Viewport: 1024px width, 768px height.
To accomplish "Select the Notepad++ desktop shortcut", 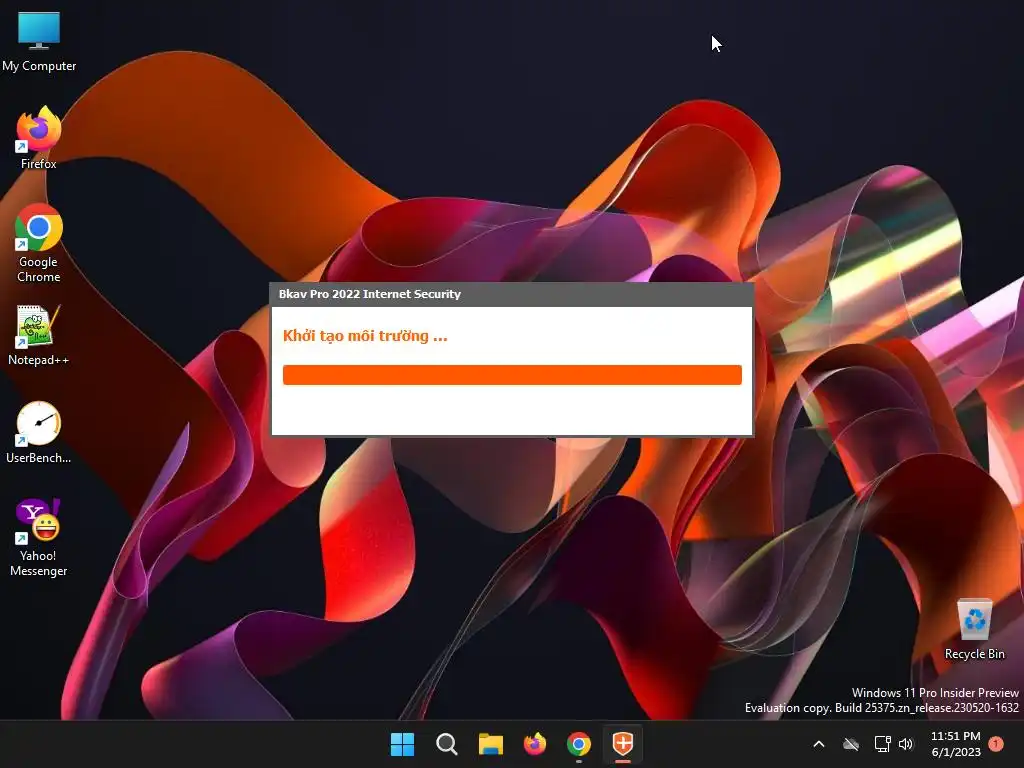I will (x=39, y=335).
